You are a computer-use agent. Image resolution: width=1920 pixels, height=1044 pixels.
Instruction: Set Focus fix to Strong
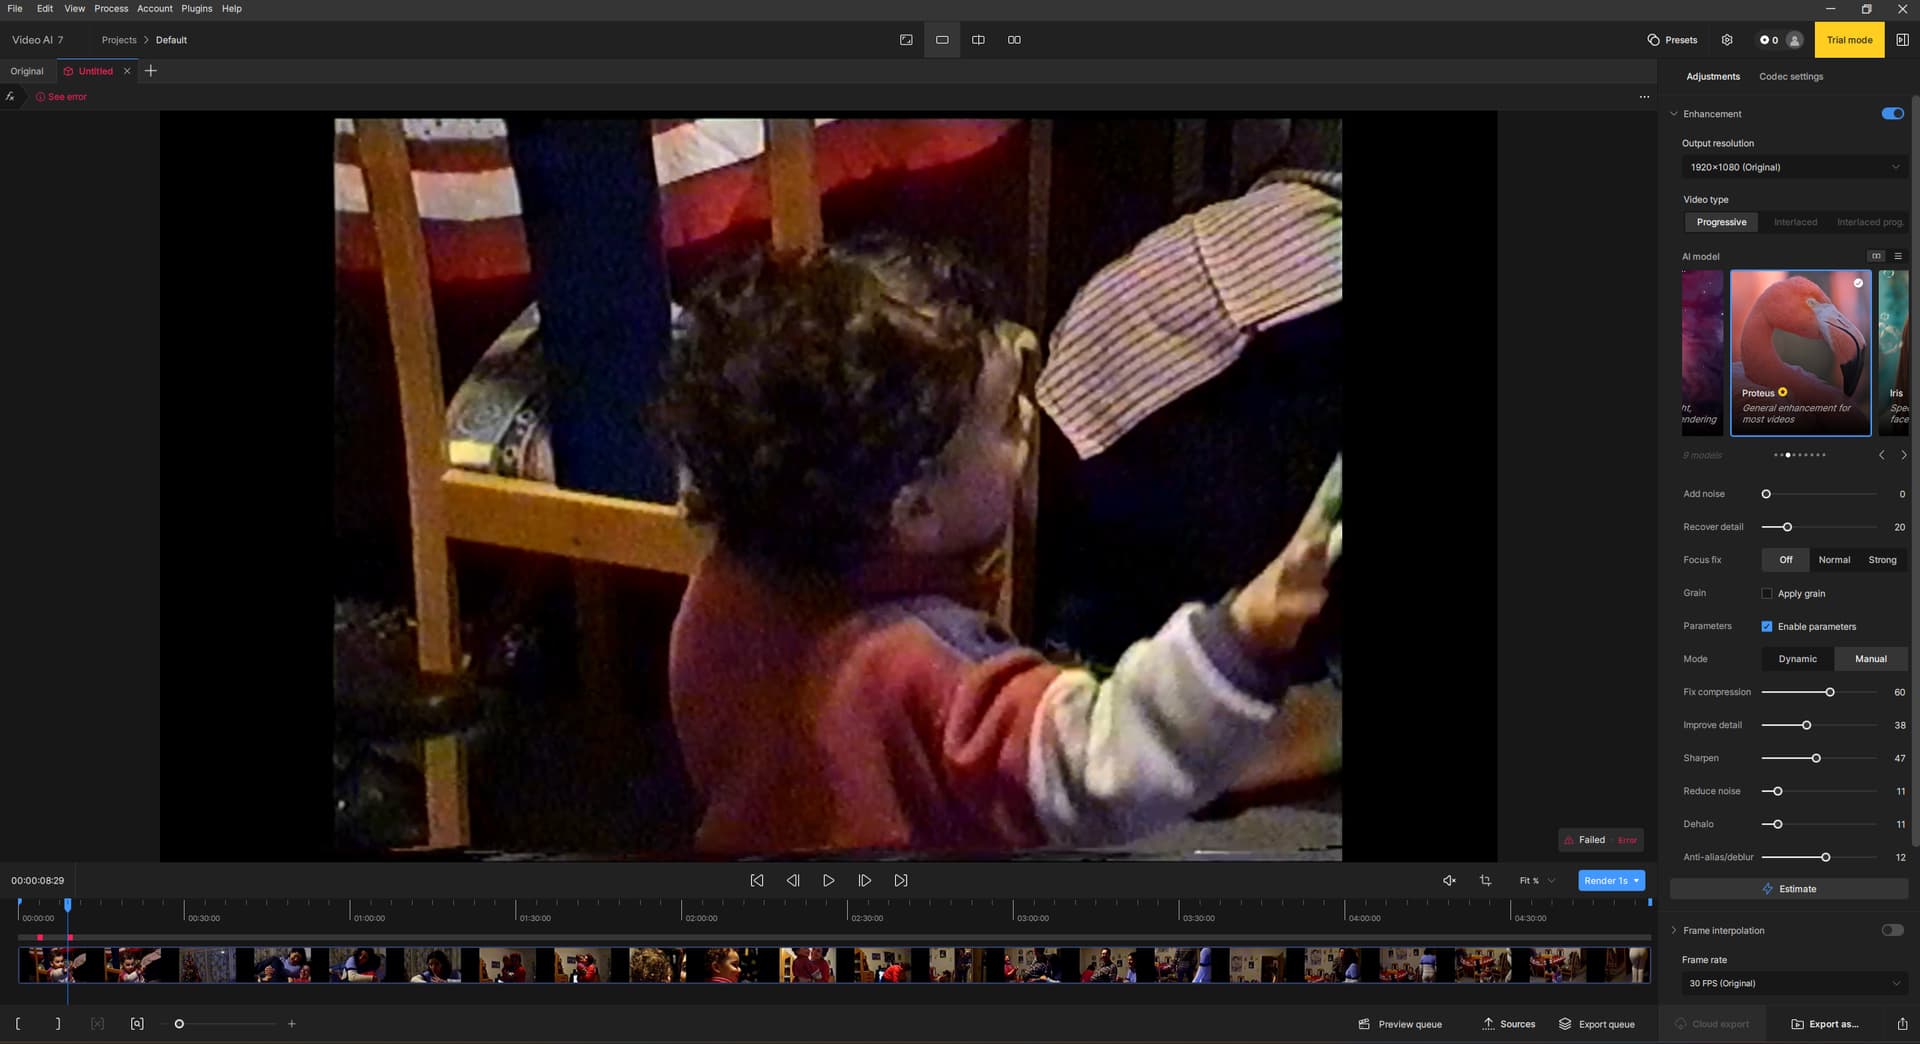click(x=1882, y=560)
